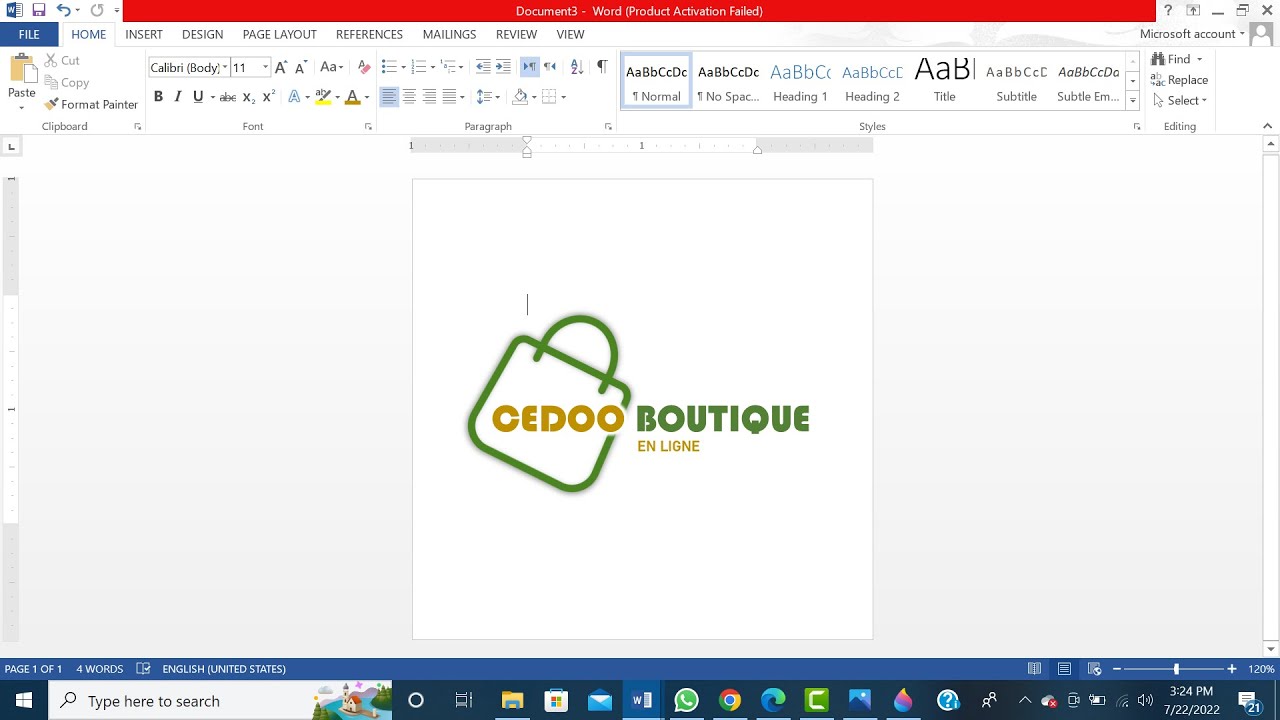Open Microsoft Edge from the taskbar
This screenshot has height=720, width=1280.
coord(773,700)
